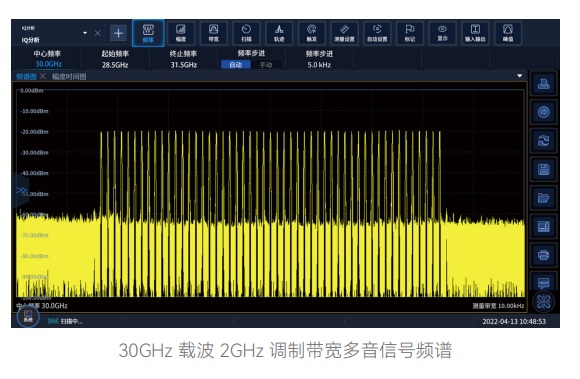Click the floppy disk save icon
This screenshot has height=379, width=580.
tap(543, 169)
